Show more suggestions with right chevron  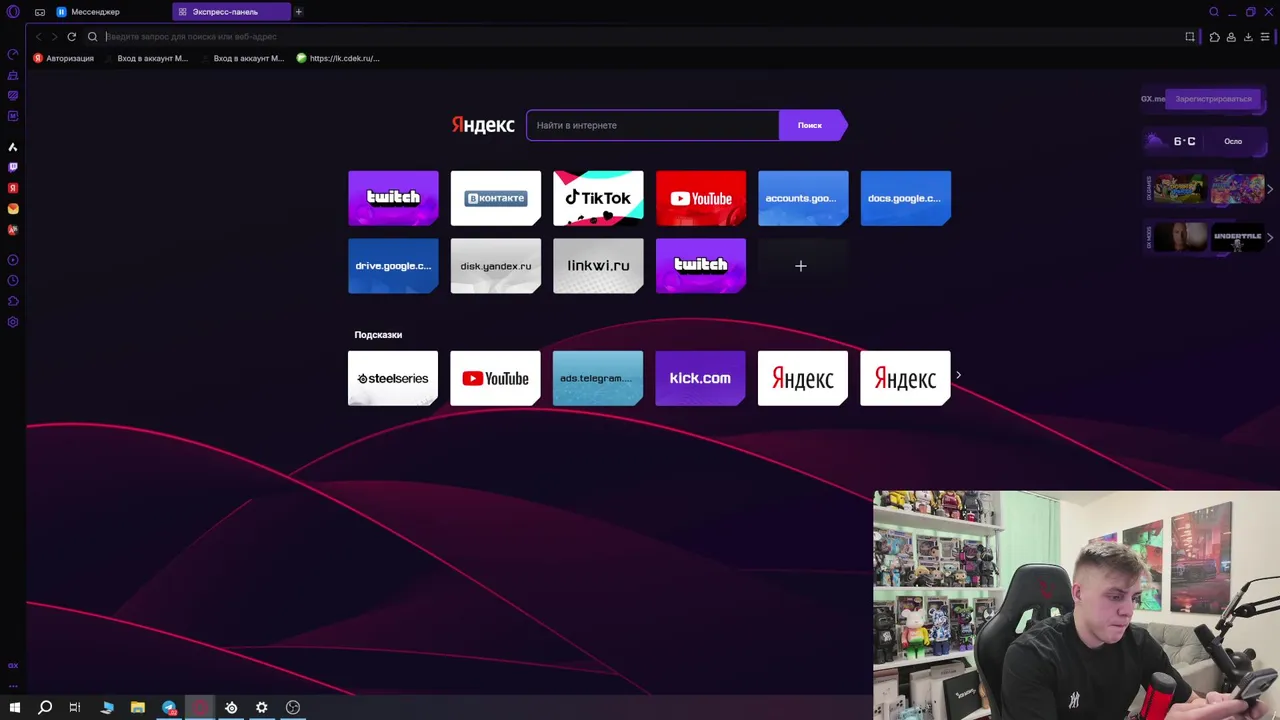[958, 376]
